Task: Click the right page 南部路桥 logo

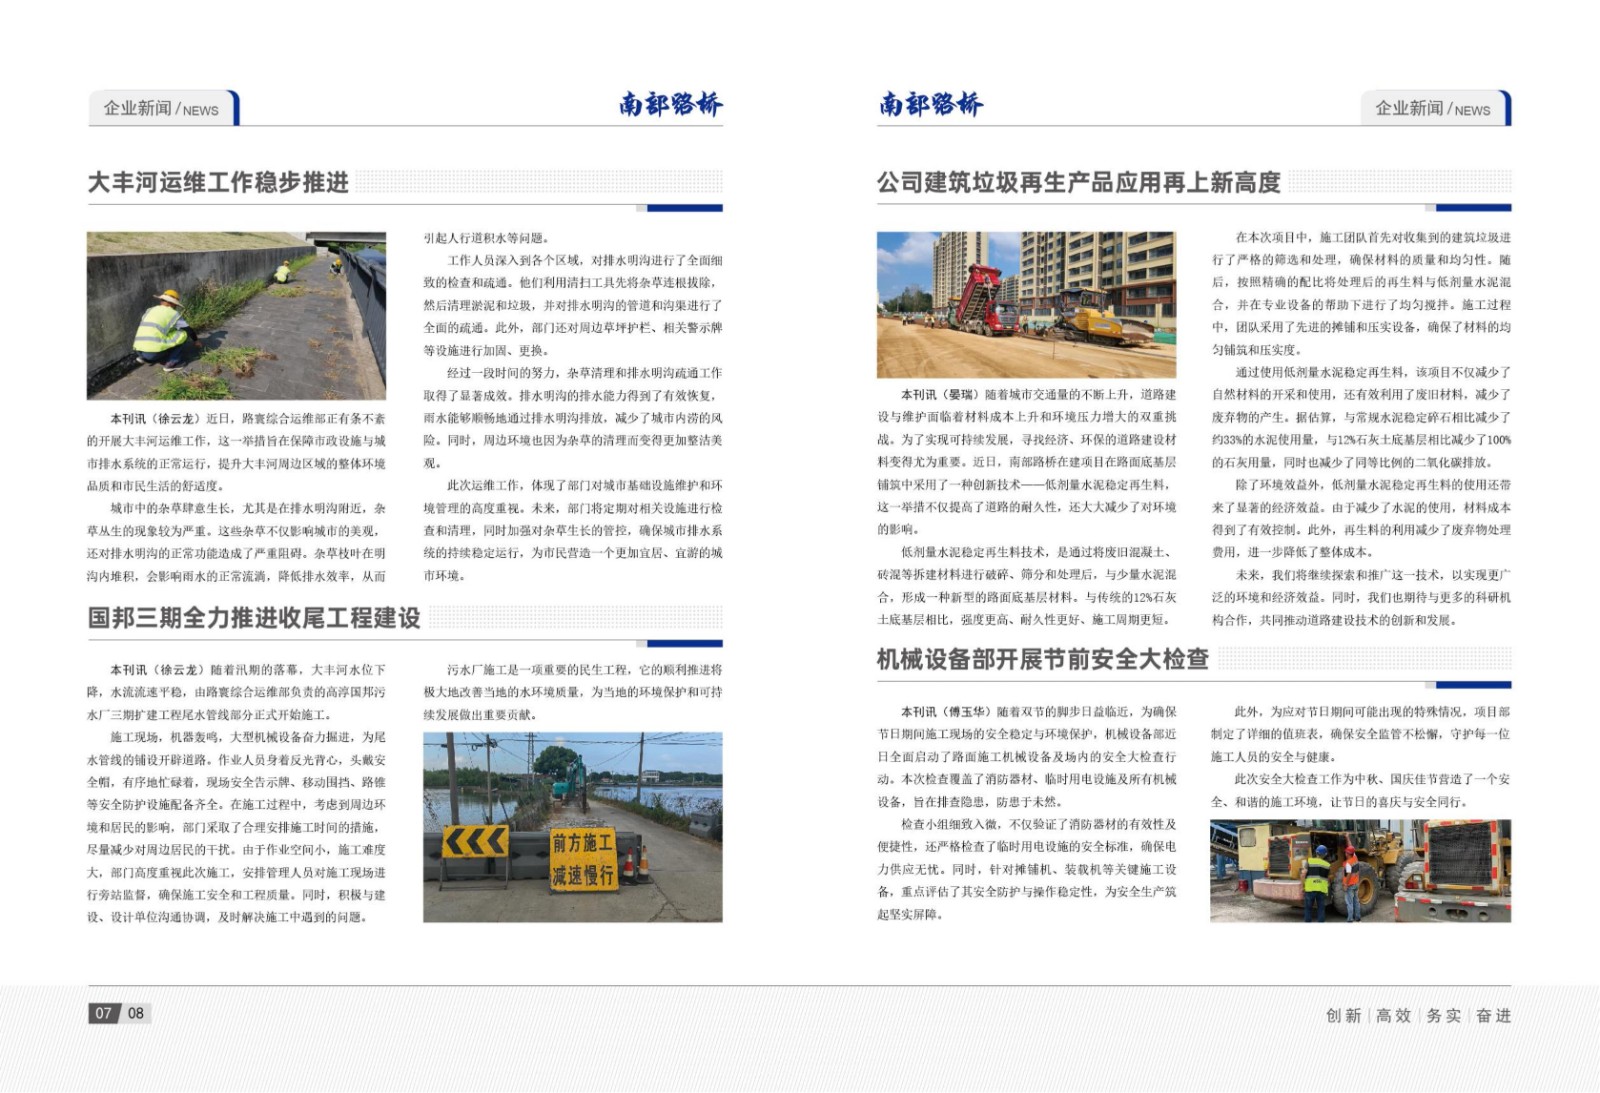Action: 931,104
